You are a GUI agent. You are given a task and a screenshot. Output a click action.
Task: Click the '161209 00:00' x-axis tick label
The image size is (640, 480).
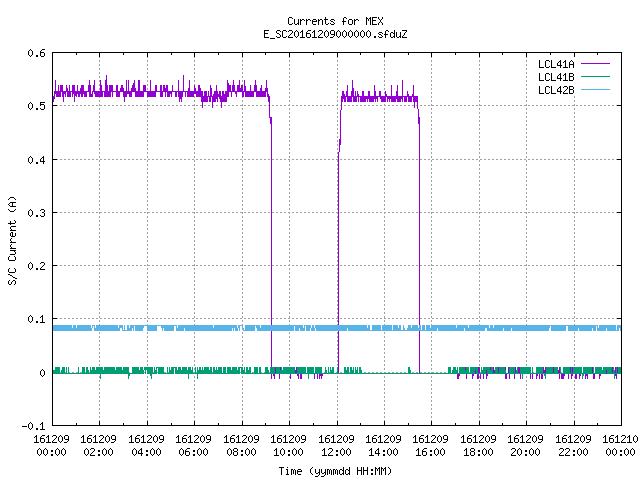[51, 446]
